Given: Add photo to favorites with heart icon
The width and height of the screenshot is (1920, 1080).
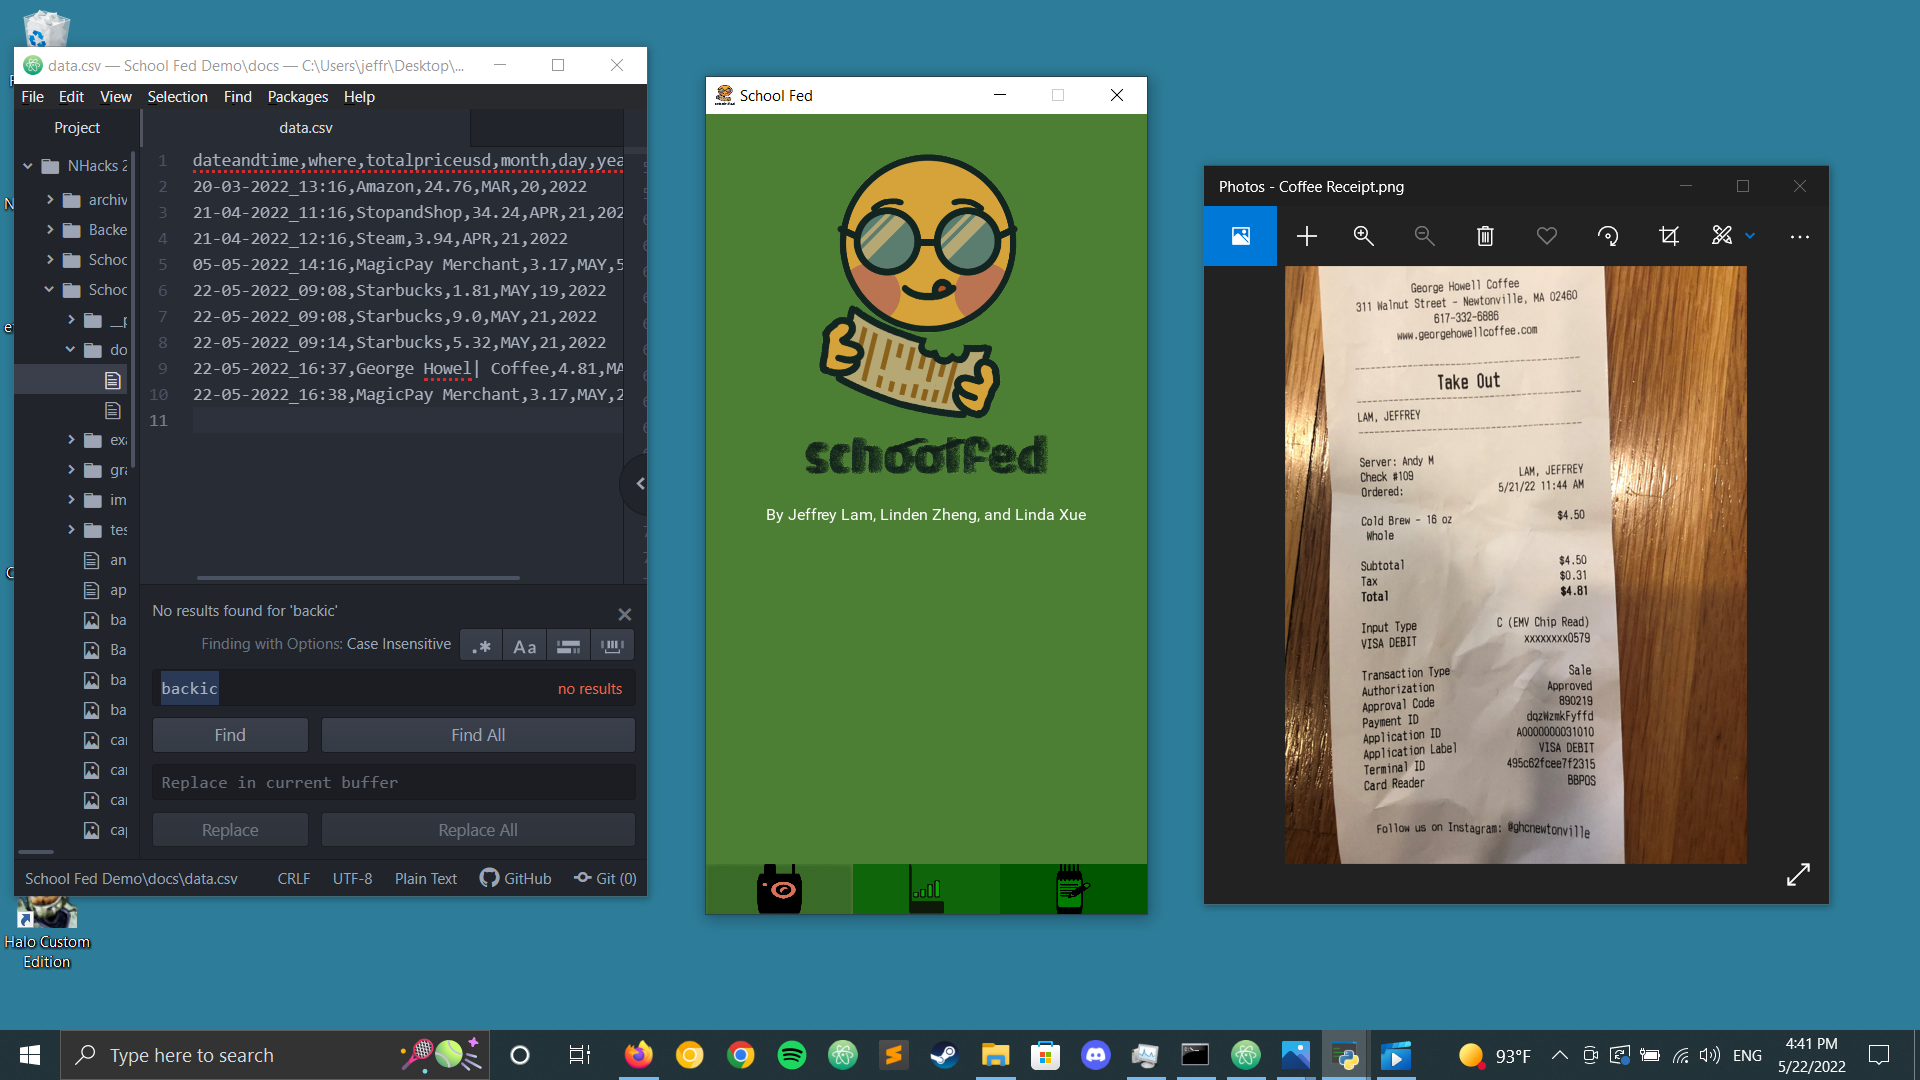Looking at the screenshot, I should [x=1546, y=236].
